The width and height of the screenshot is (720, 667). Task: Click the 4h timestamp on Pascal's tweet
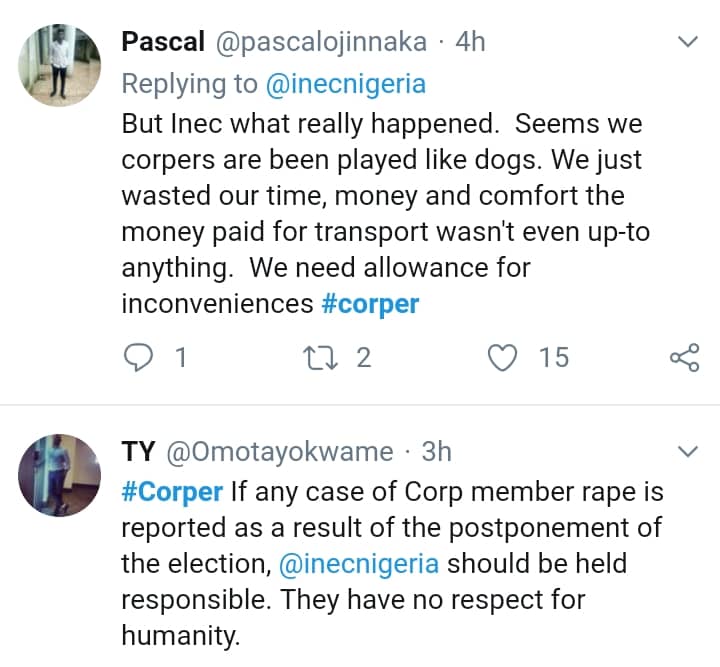(470, 42)
